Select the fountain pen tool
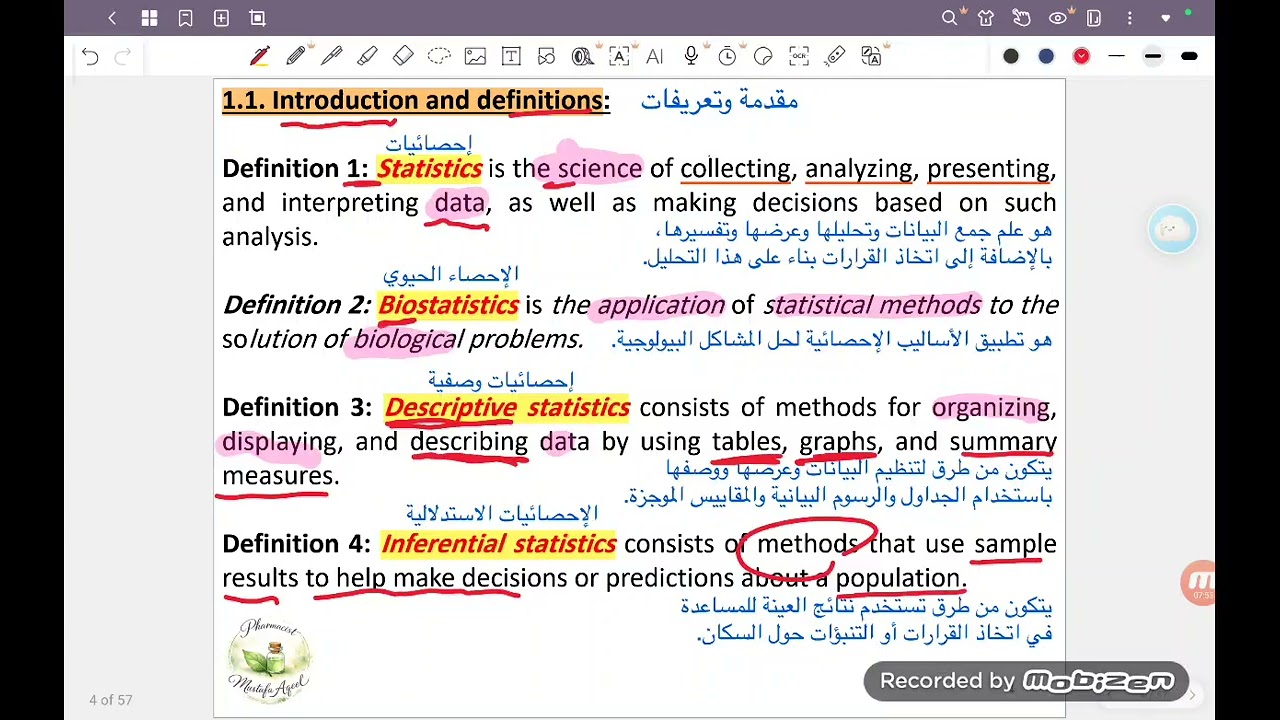This screenshot has width=1280, height=720. coord(331,56)
